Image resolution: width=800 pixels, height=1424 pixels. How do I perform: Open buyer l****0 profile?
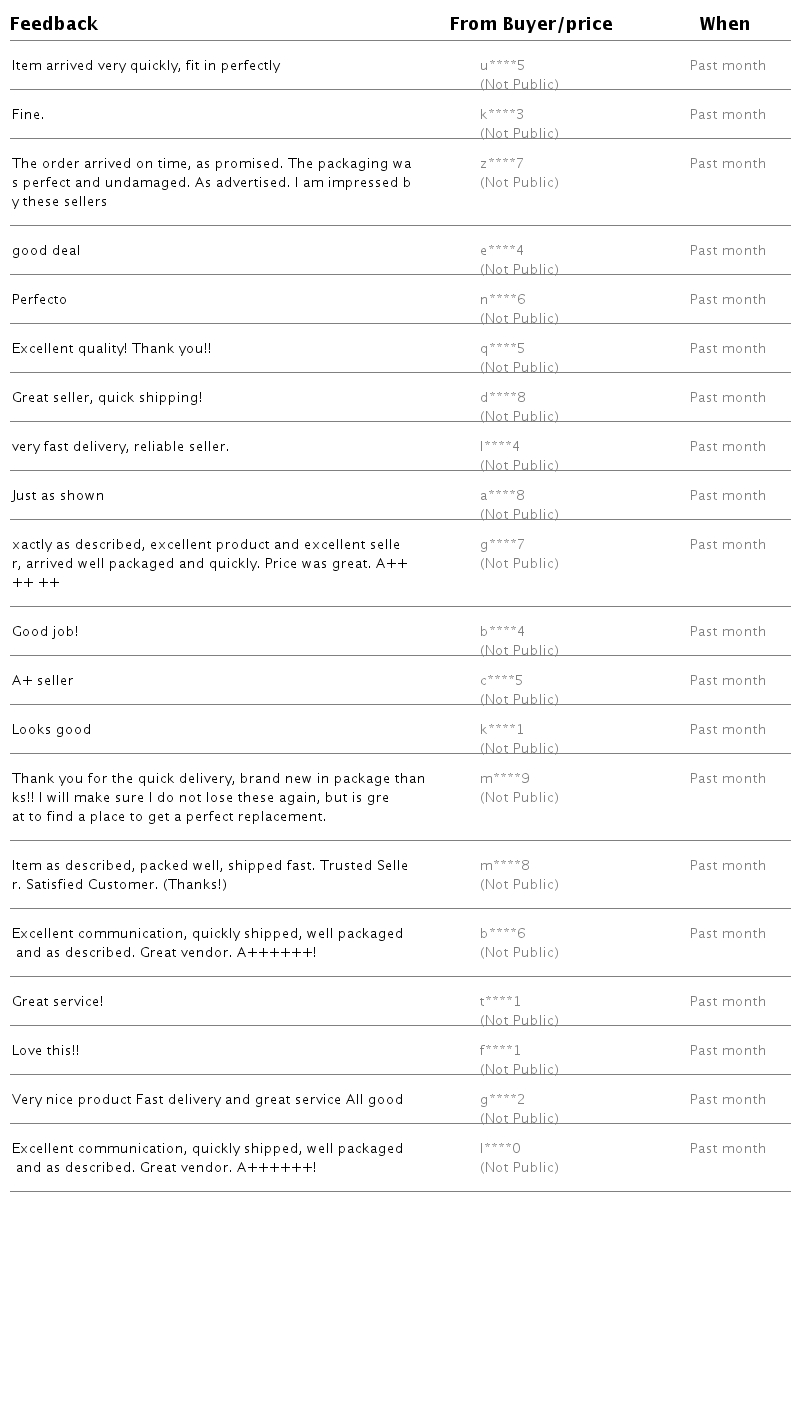[x=500, y=1149]
